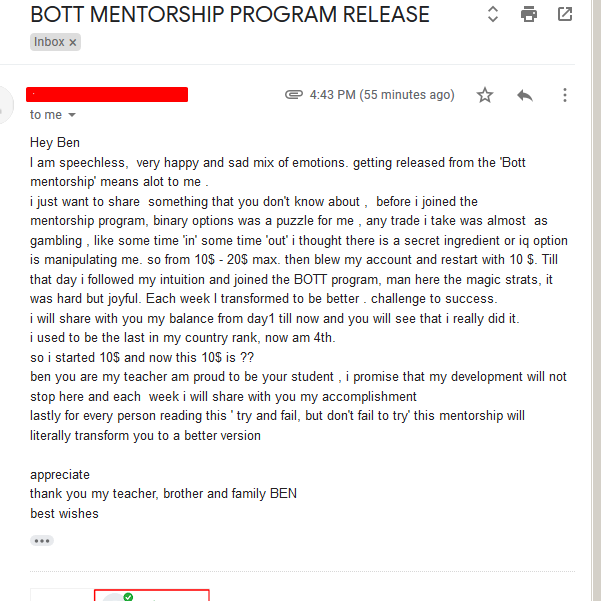This screenshot has width=601, height=601.
Task: Show trimmed content ellipsis button
Action: coord(42,541)
